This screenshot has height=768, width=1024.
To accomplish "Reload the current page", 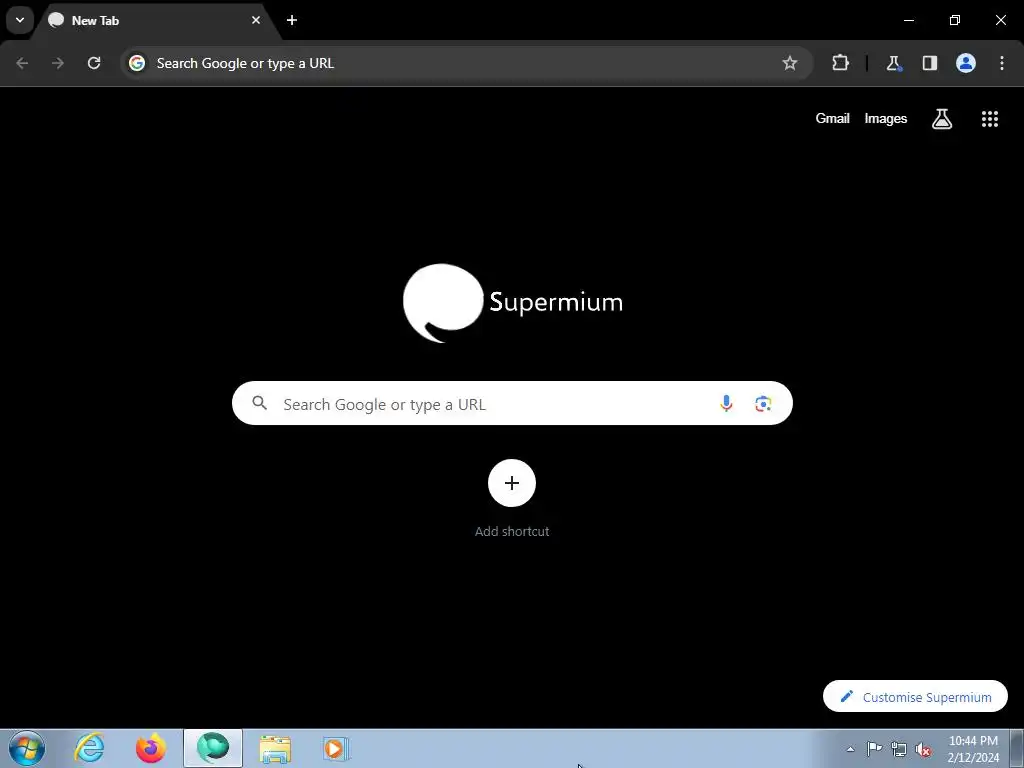I will tap(94, 63).
